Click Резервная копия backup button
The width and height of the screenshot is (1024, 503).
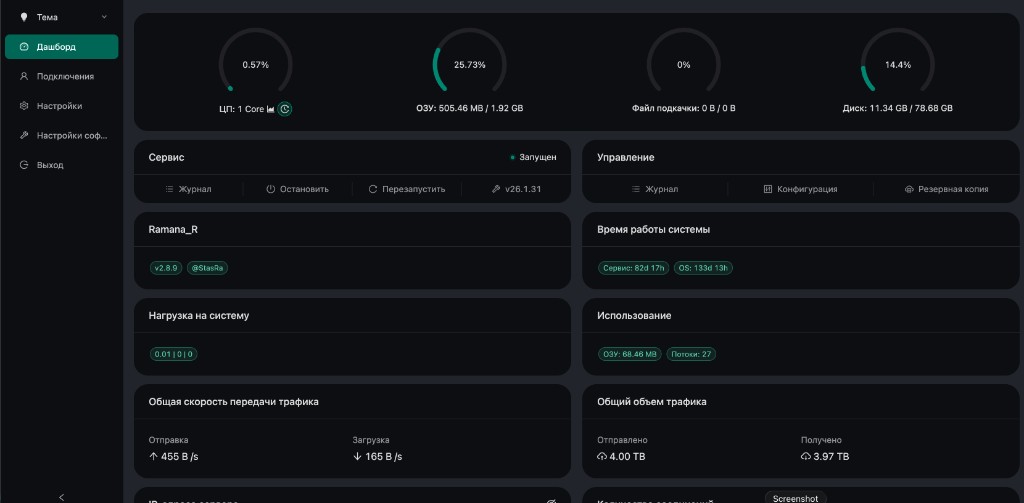click(946, 189)
